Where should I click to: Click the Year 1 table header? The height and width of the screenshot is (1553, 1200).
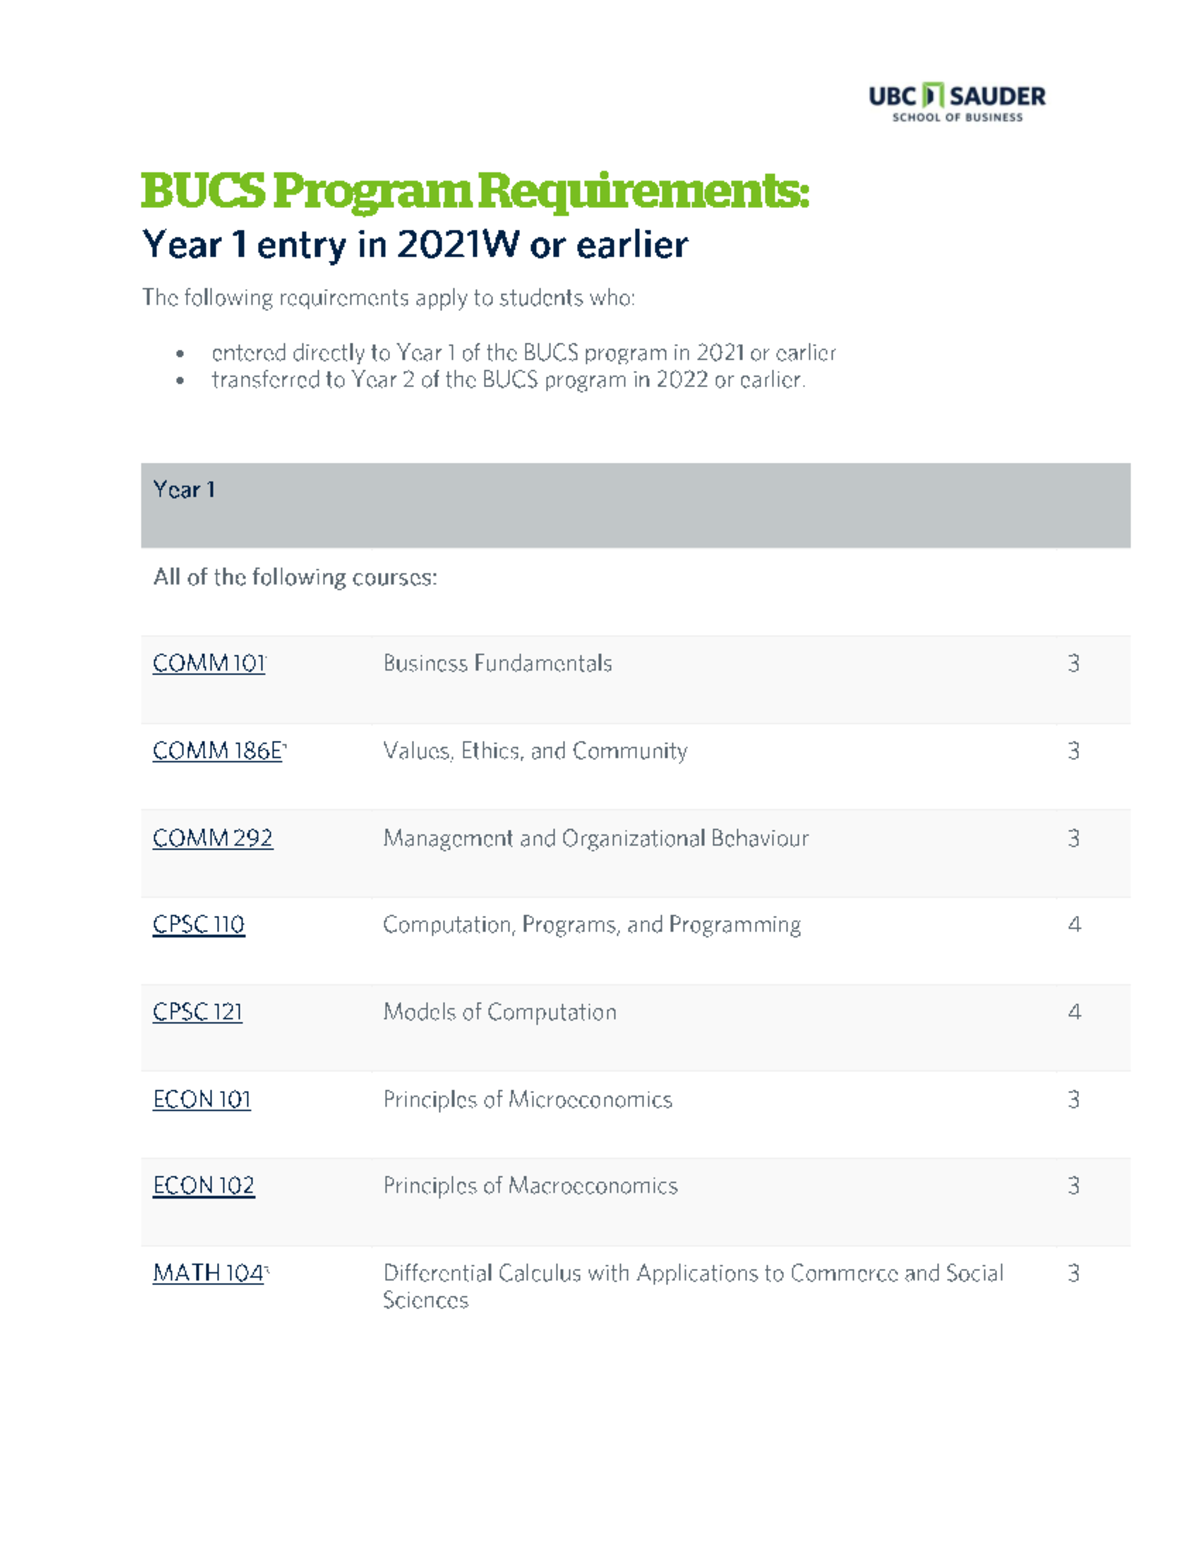[x=184, y=490]
